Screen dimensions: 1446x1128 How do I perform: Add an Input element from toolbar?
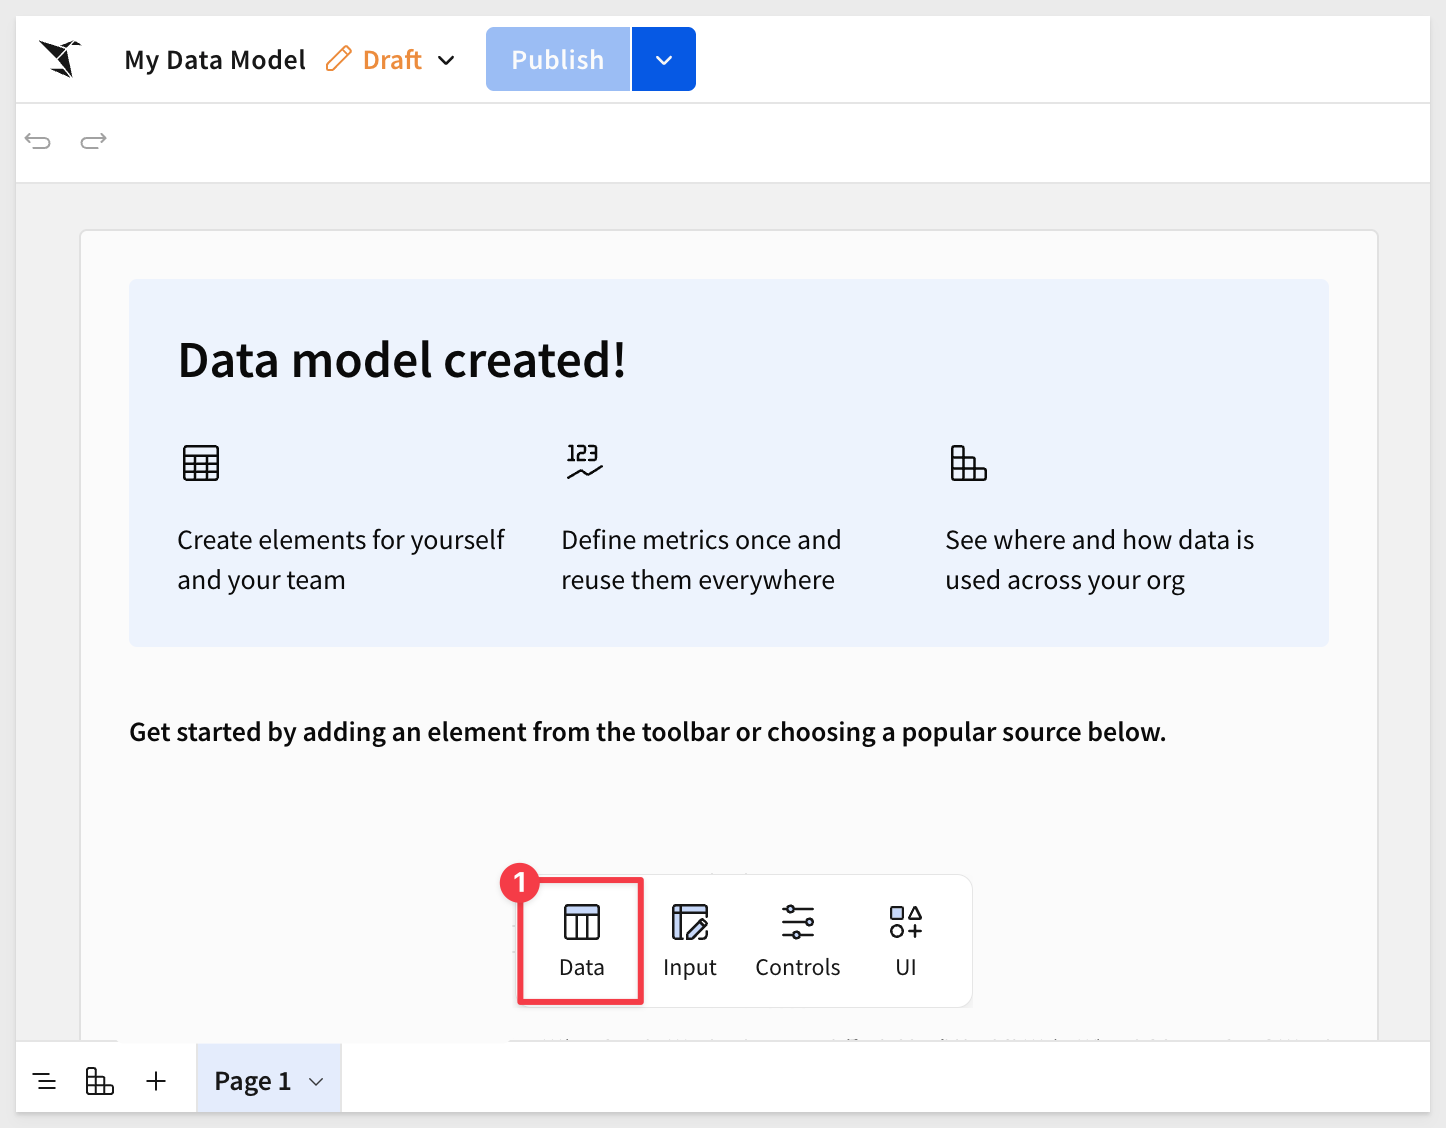point(690,941)
